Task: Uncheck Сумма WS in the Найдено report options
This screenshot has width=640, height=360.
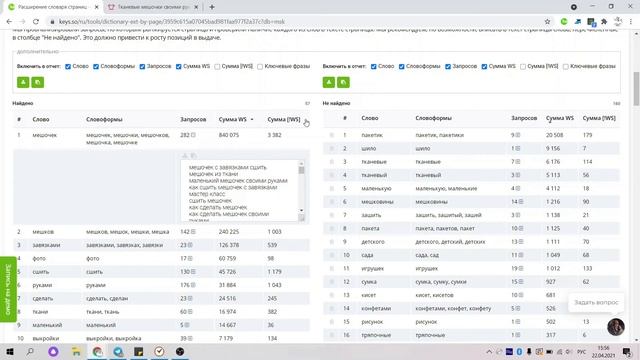Action: (178, 67)
